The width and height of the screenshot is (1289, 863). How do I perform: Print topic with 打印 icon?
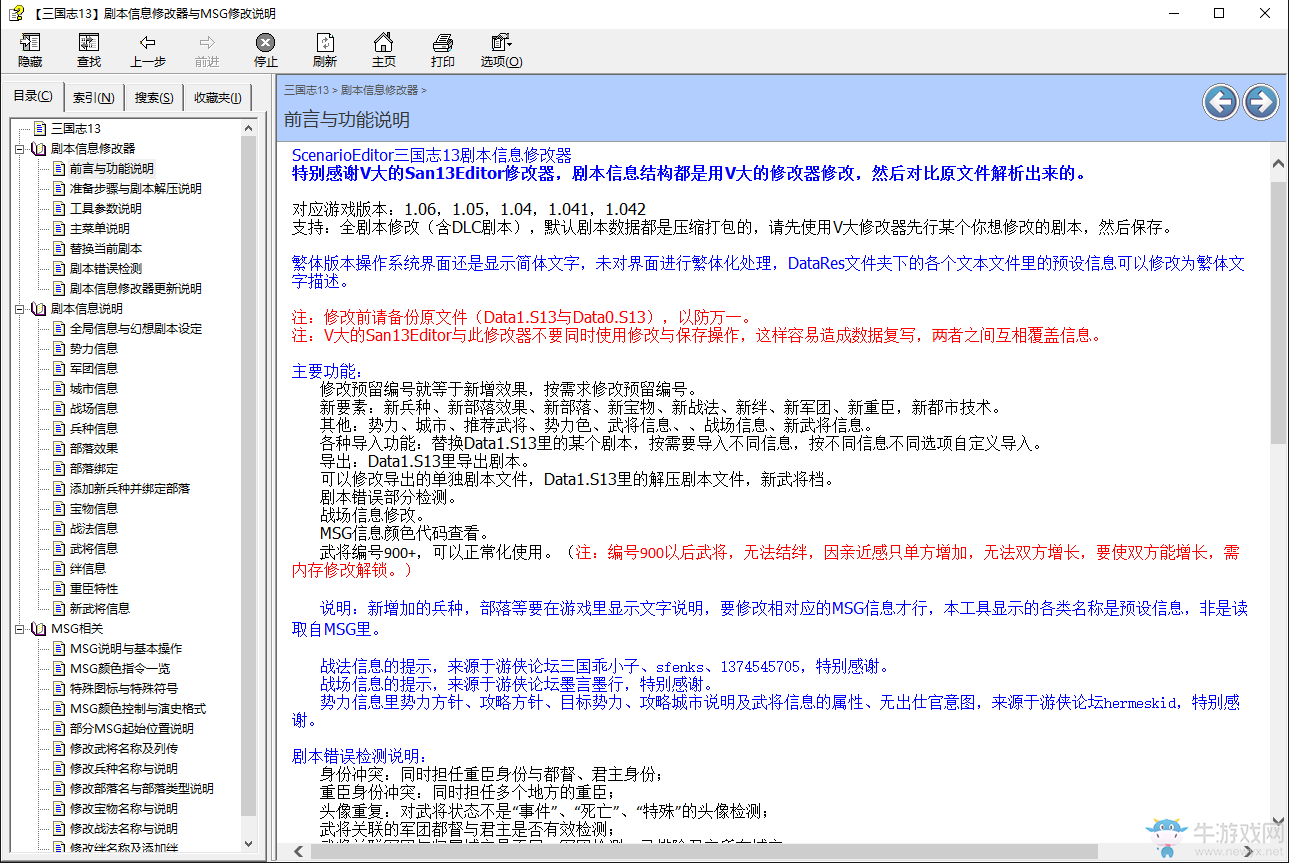point(443,50)
